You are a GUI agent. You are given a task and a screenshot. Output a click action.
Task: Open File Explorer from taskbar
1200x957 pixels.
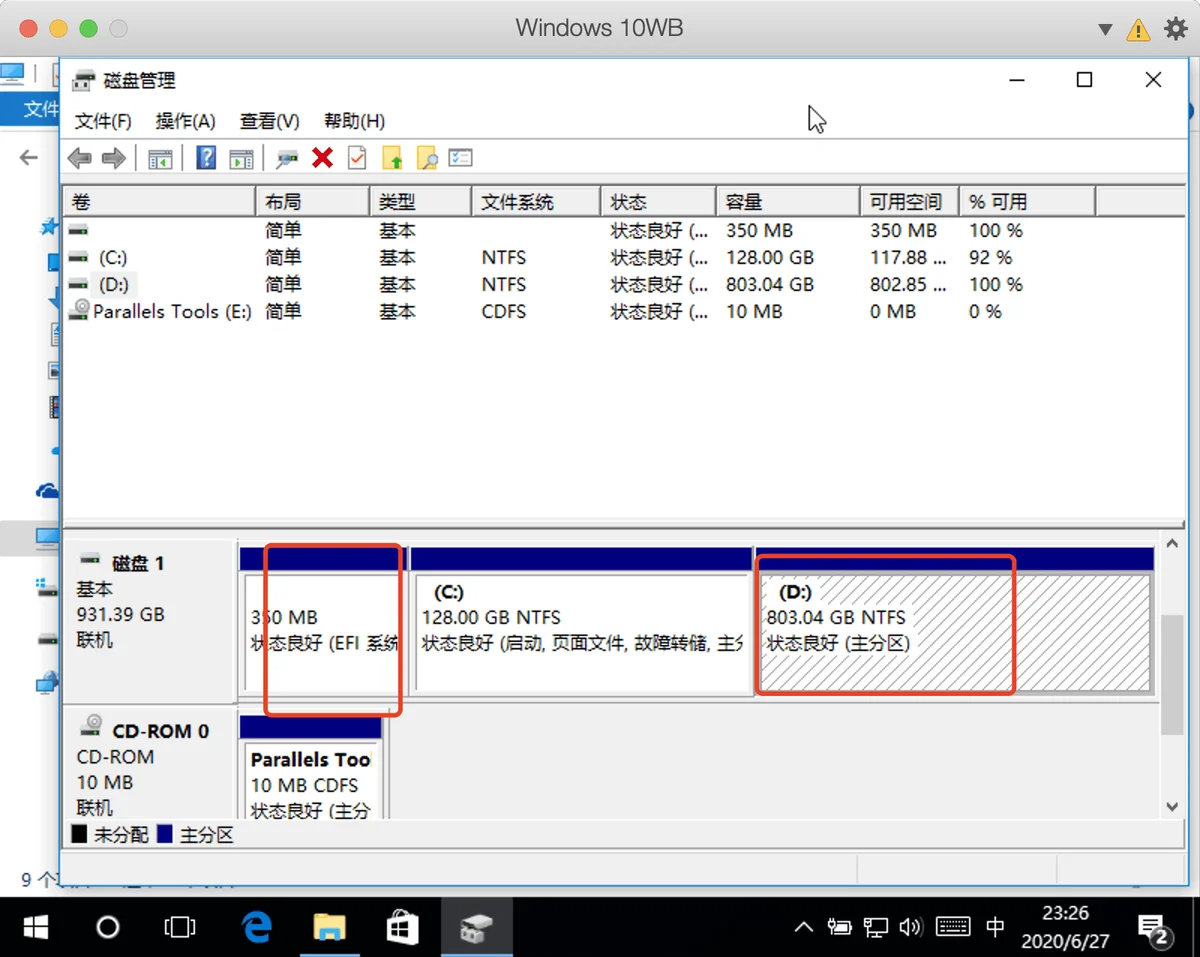329,928
